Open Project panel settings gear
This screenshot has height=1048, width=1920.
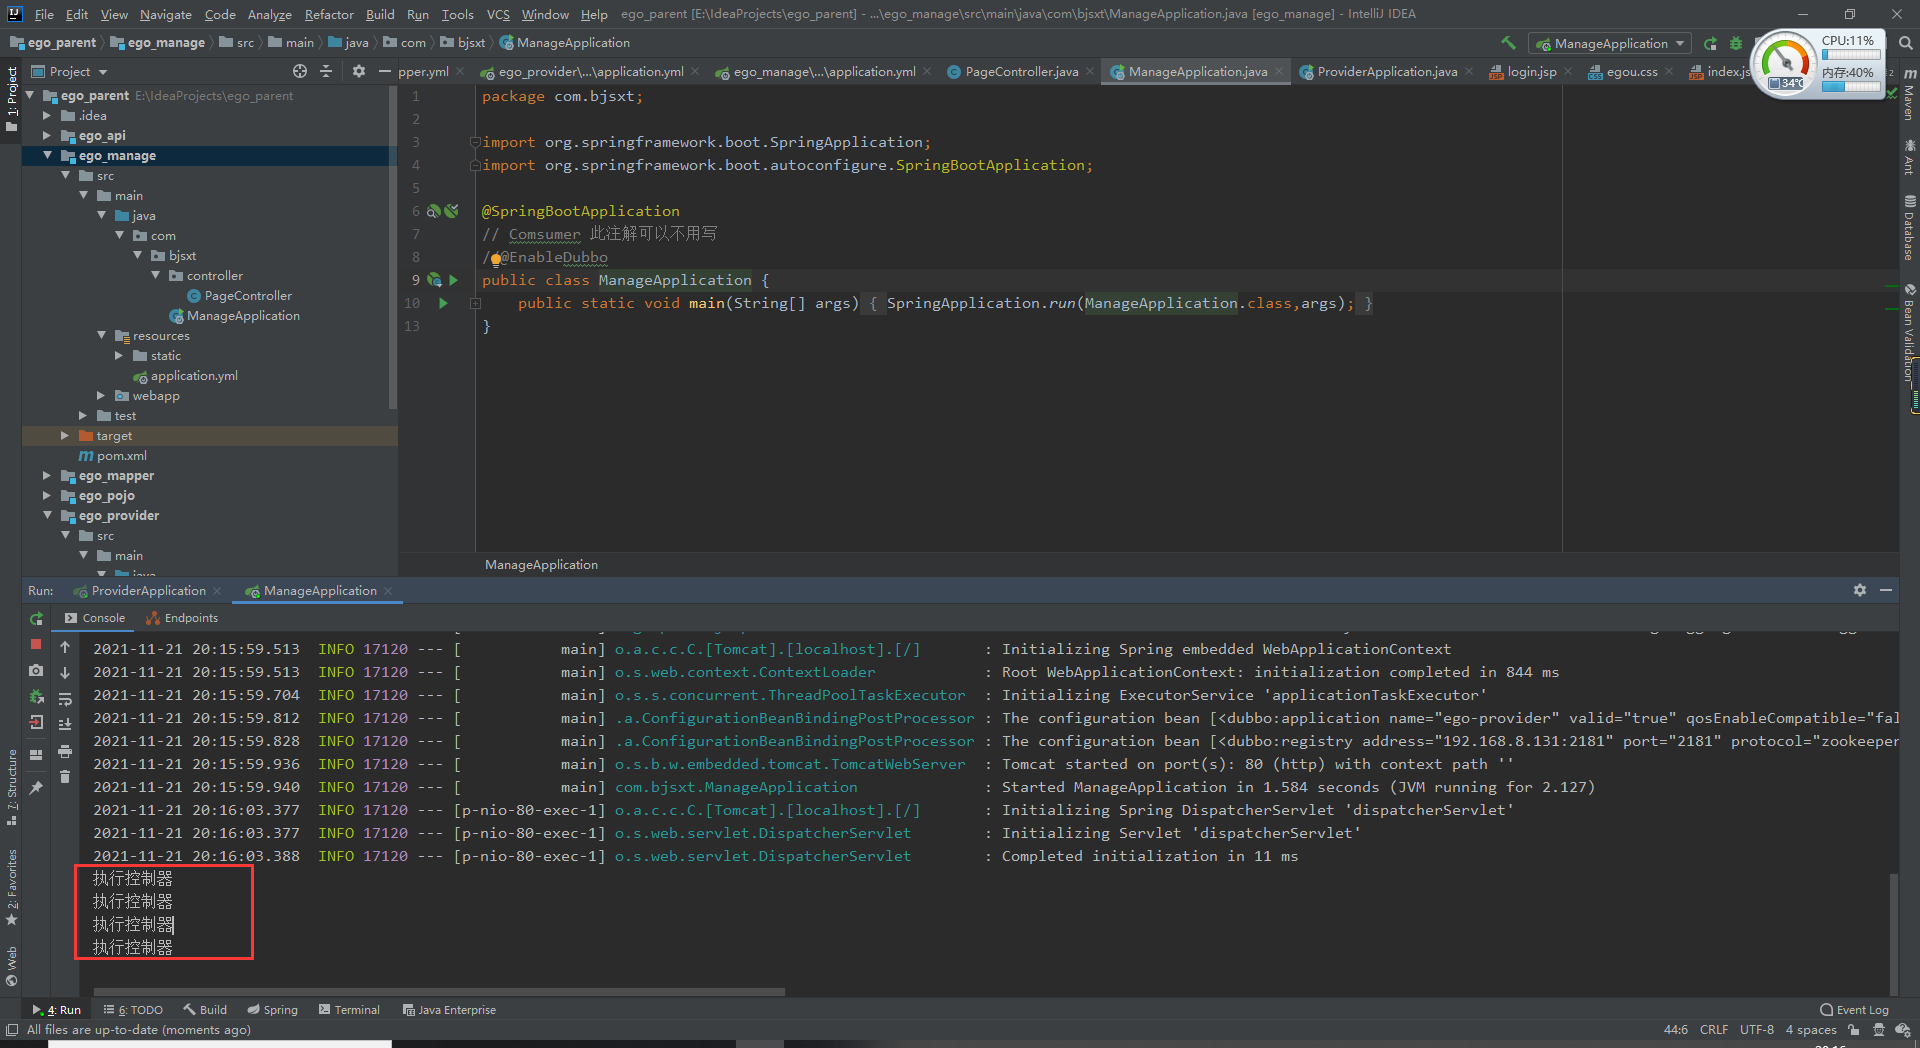coord(359,71)
